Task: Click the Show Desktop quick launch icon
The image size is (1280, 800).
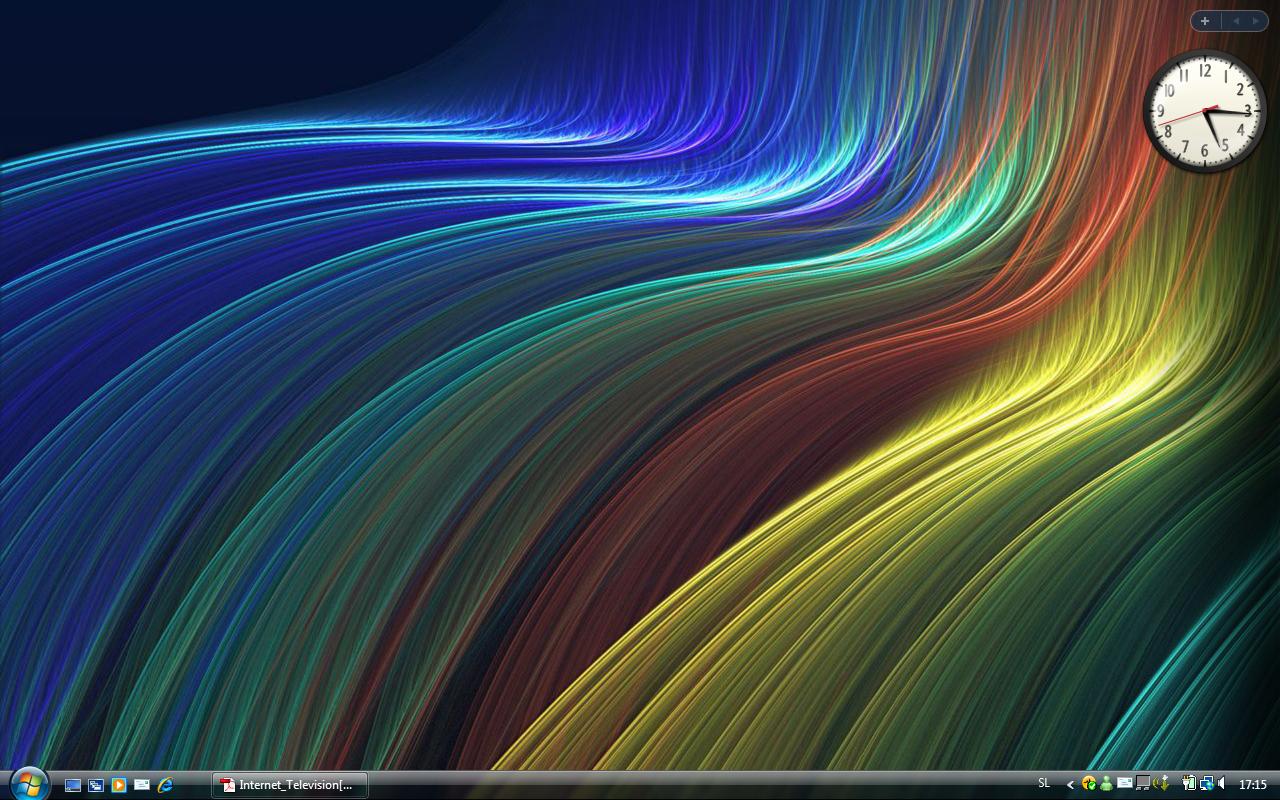Action: pos(73,785)
